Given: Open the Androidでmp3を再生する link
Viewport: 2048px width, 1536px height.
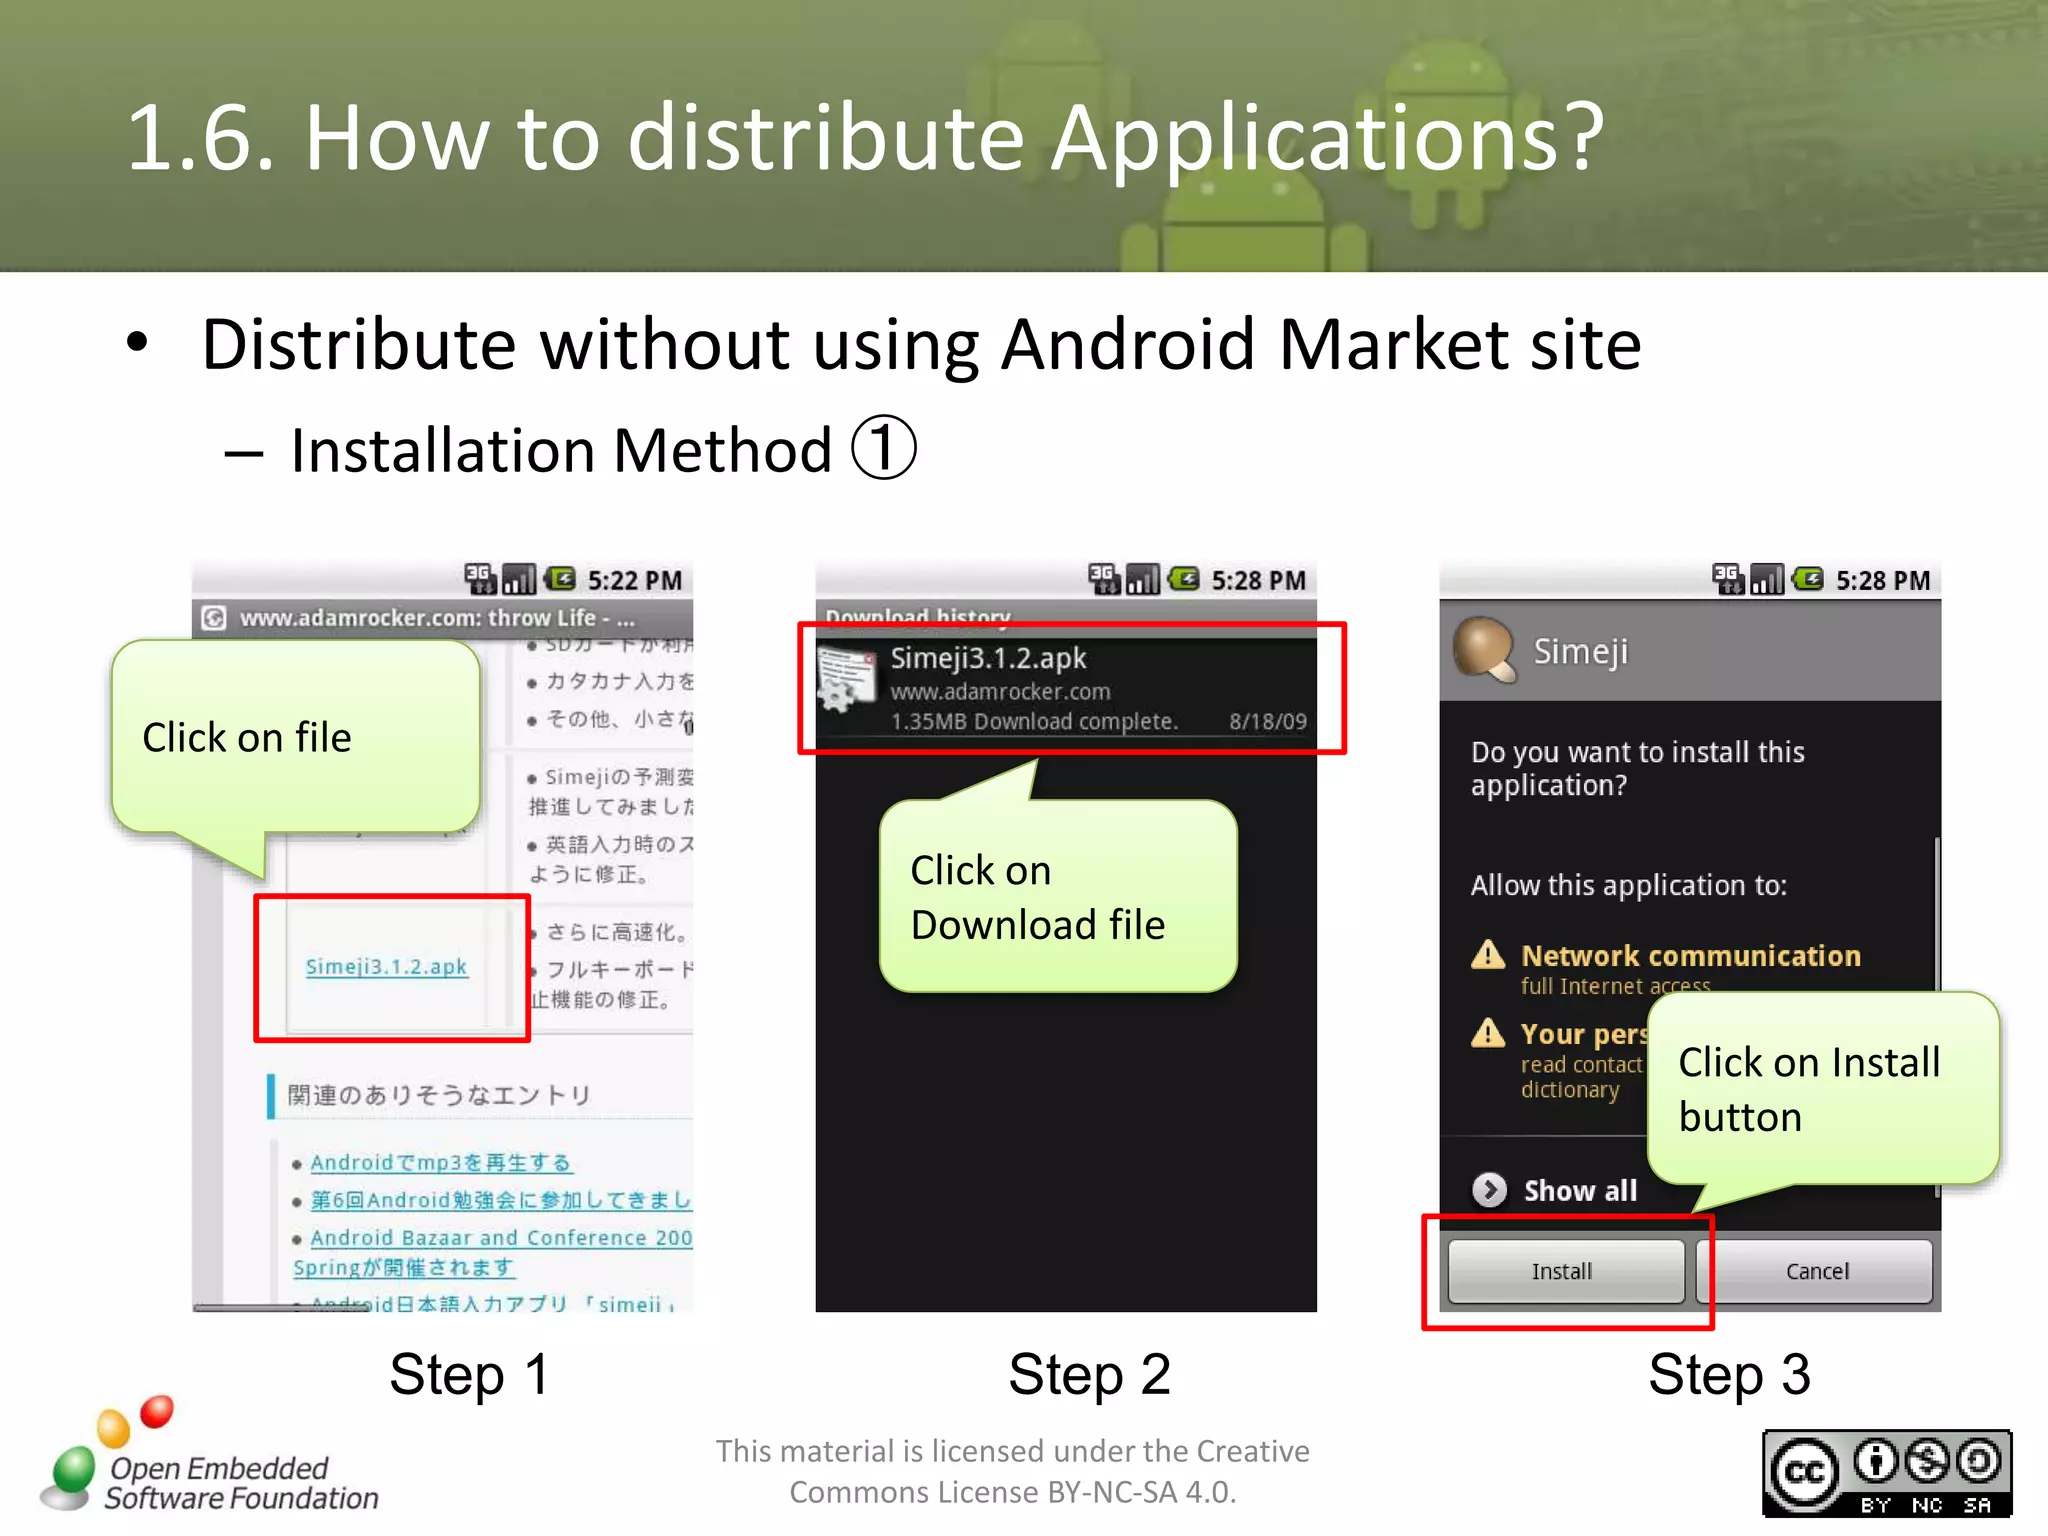Looking at the screenshot, I should tap(441, 1163).
